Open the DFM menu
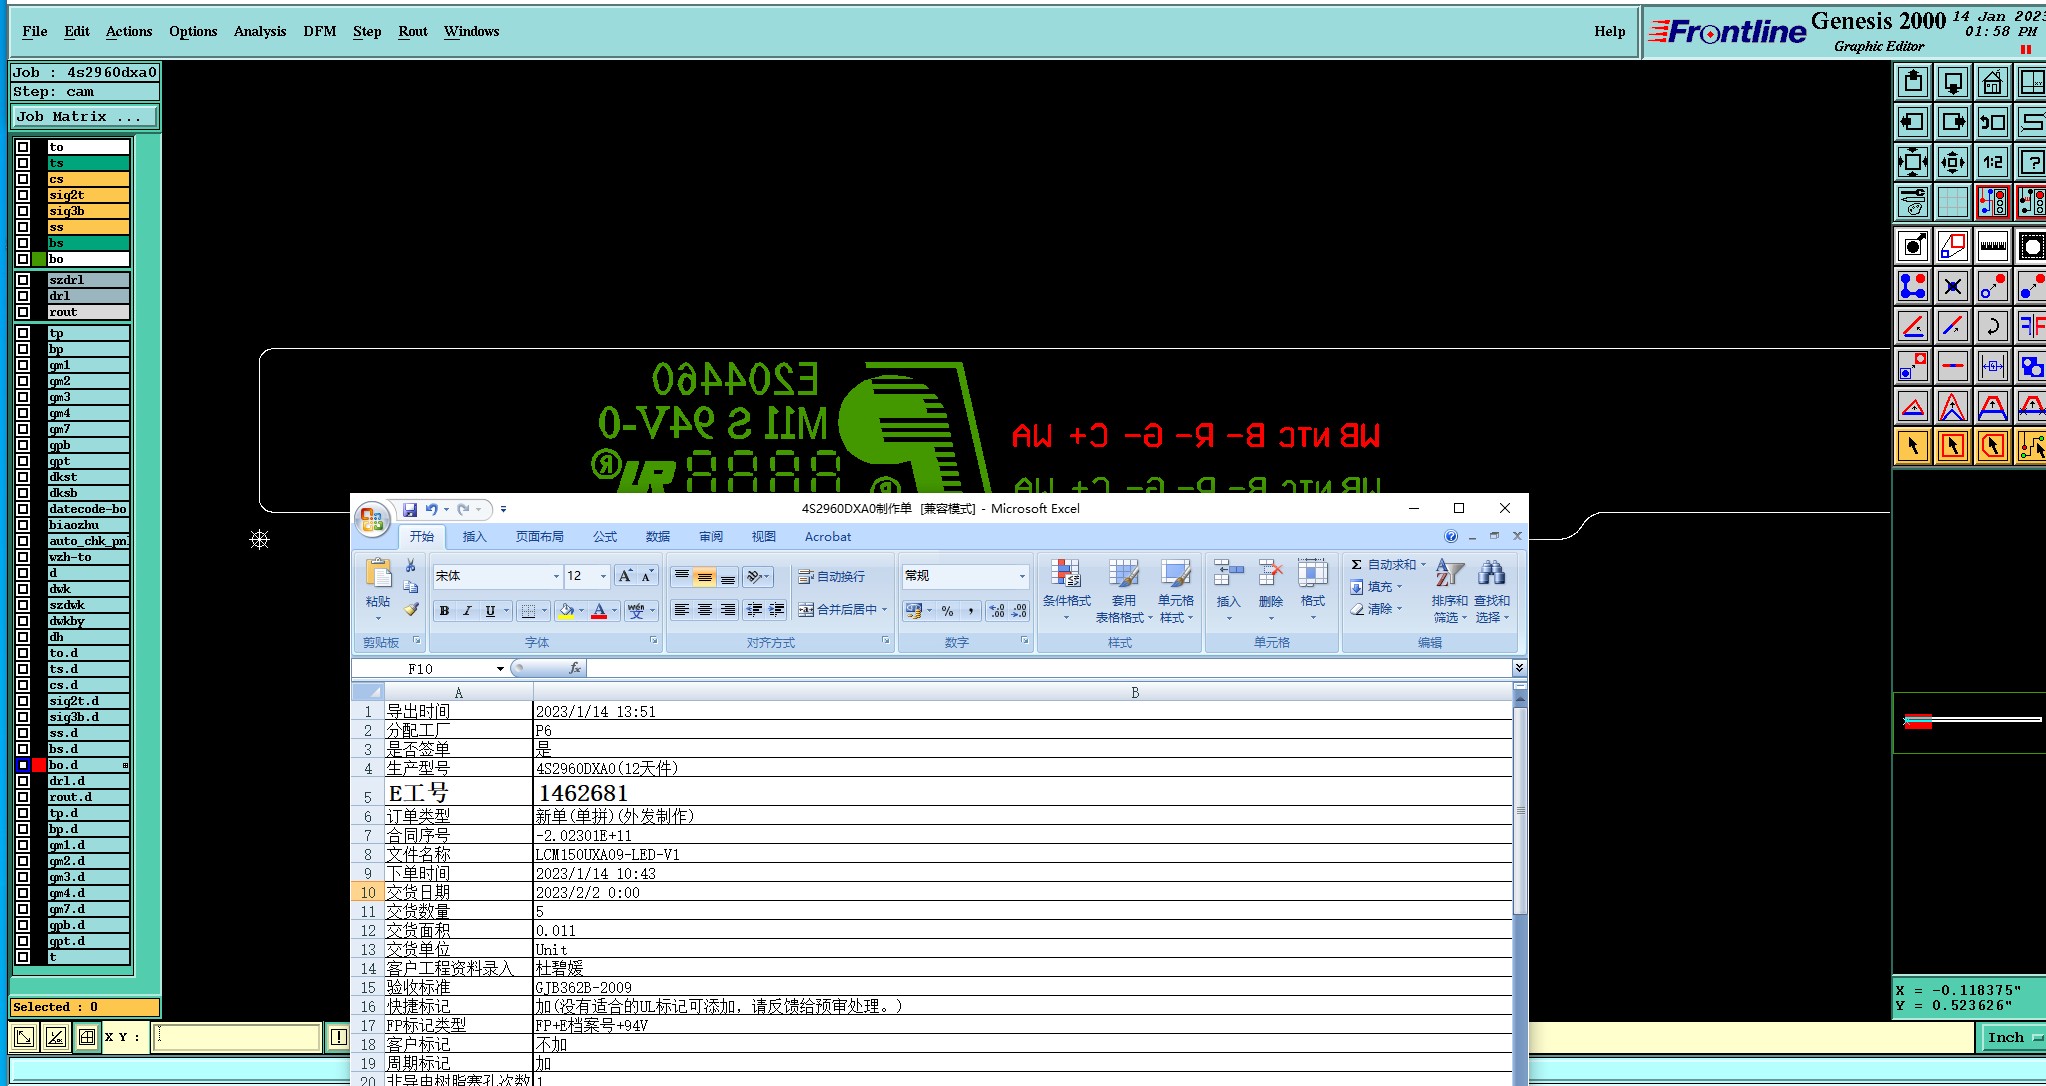2046x1086 pixels. pyautogui.click(x=320, y=32)
